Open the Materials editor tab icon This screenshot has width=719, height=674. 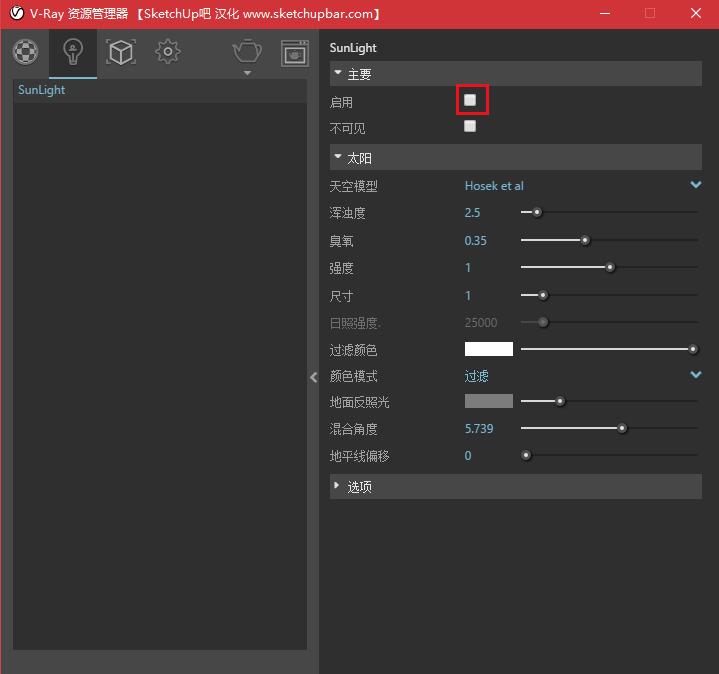[26, 52]
